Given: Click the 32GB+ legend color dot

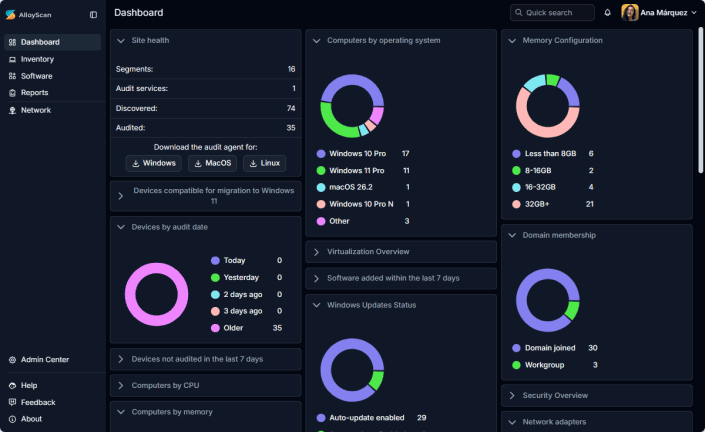Looking at the screenshot, I should tap(516, 204).
